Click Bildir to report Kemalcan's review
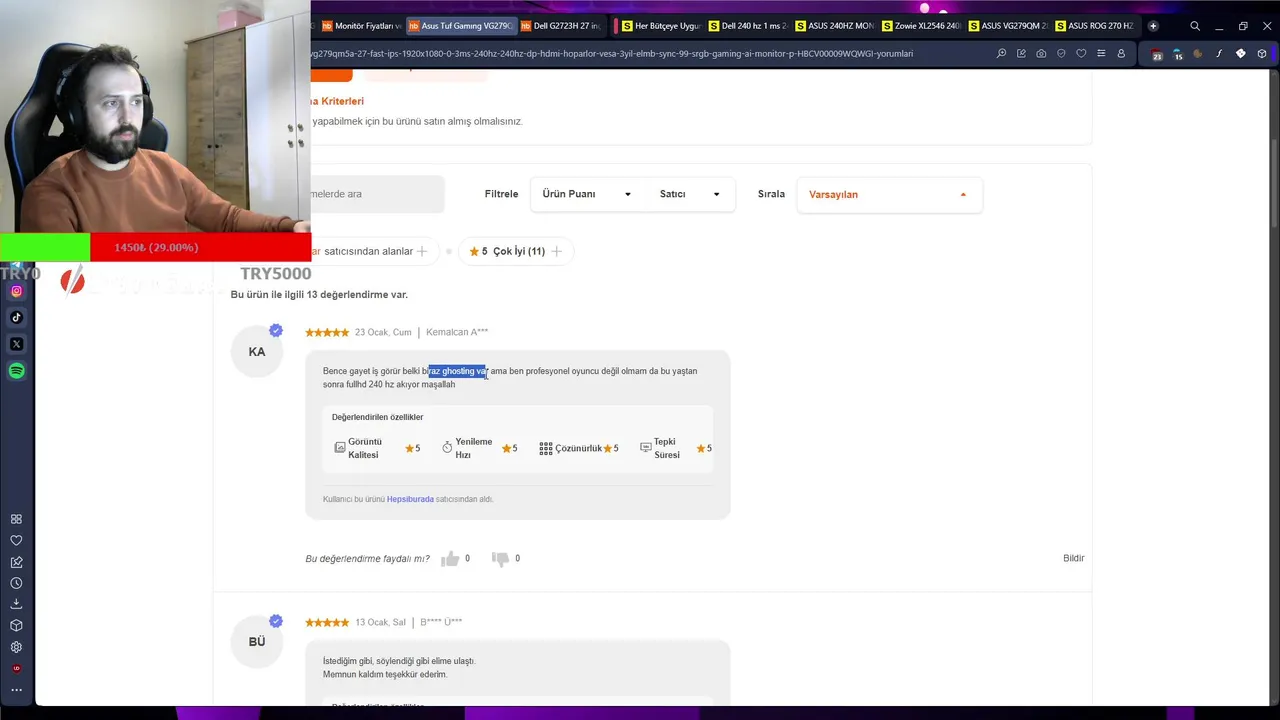The image size is (1280, 720). point(1073,558)
